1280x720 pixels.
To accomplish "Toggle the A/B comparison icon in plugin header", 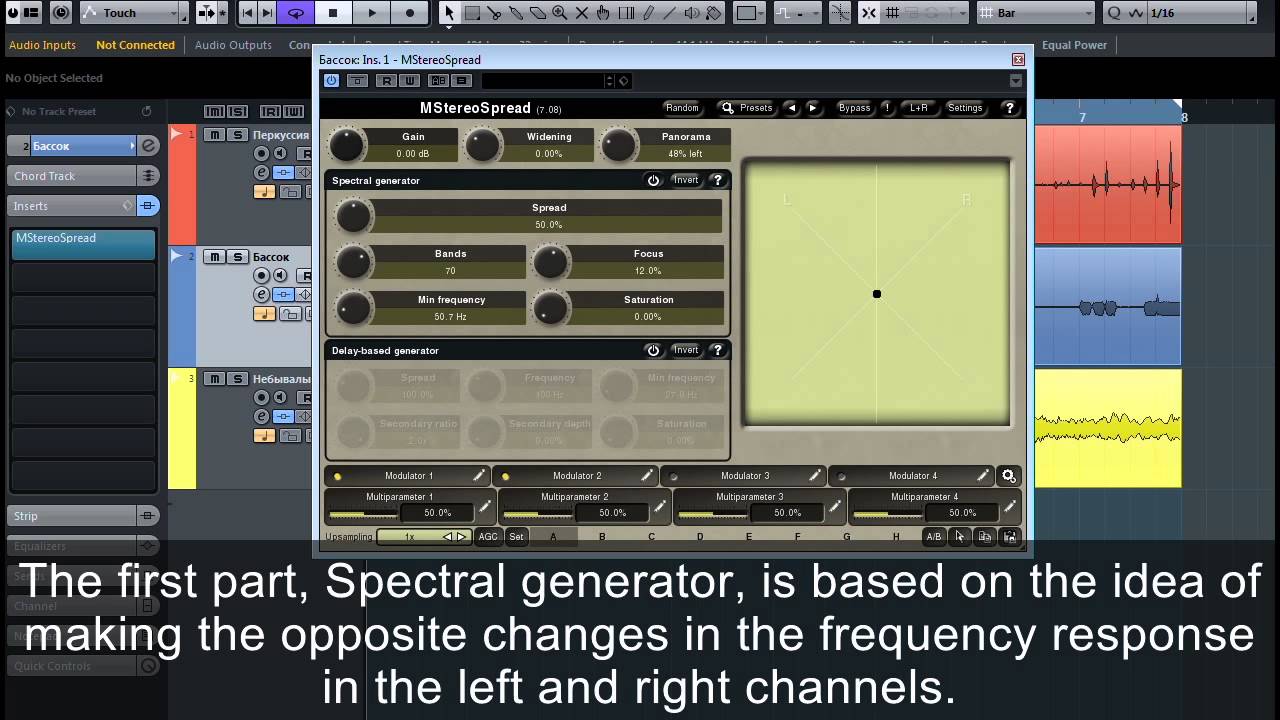I will [438, 81].
